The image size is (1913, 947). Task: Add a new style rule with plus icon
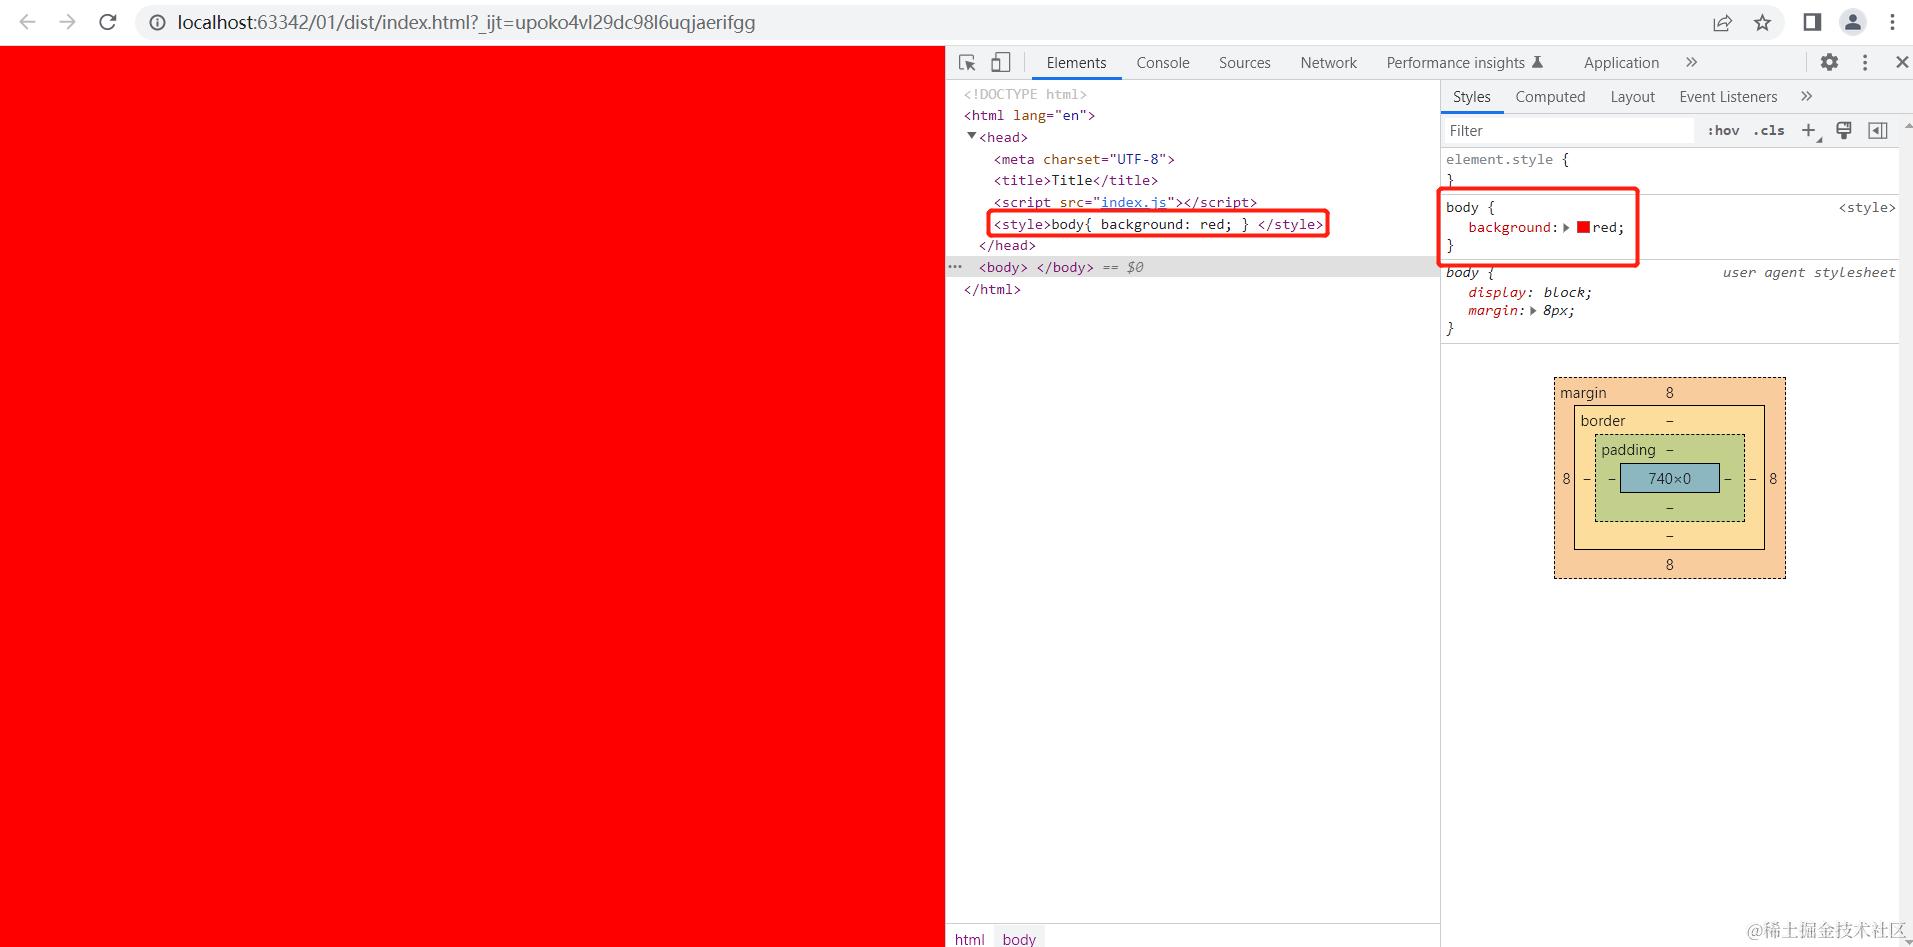(x=1809, y=130)
